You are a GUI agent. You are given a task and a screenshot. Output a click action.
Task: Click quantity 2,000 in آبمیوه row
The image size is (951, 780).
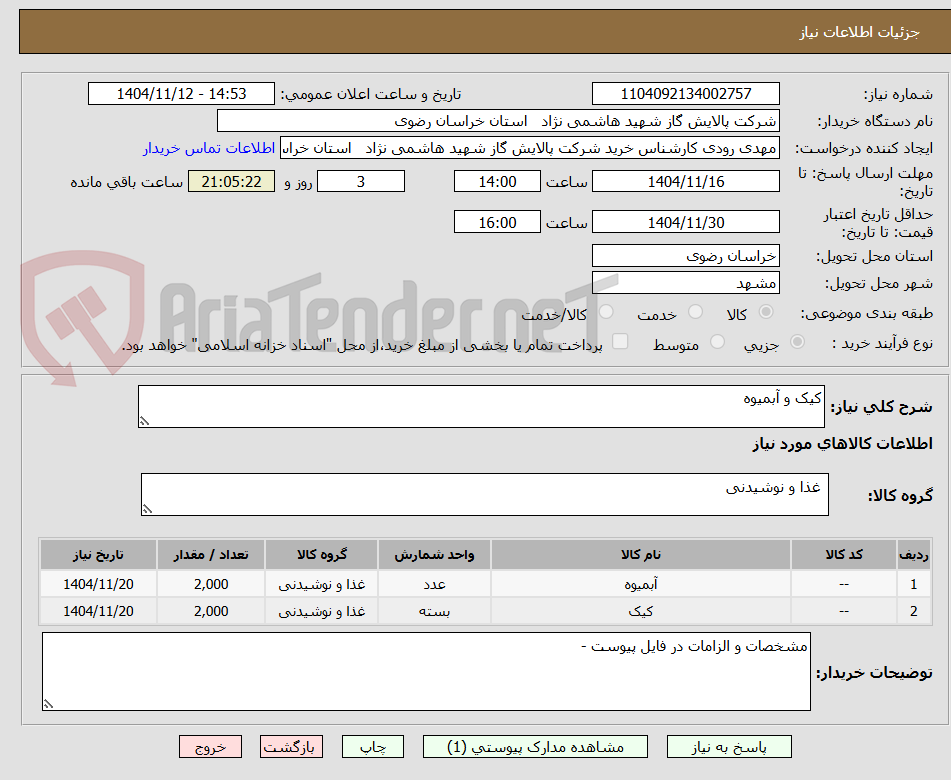[211, 583]
